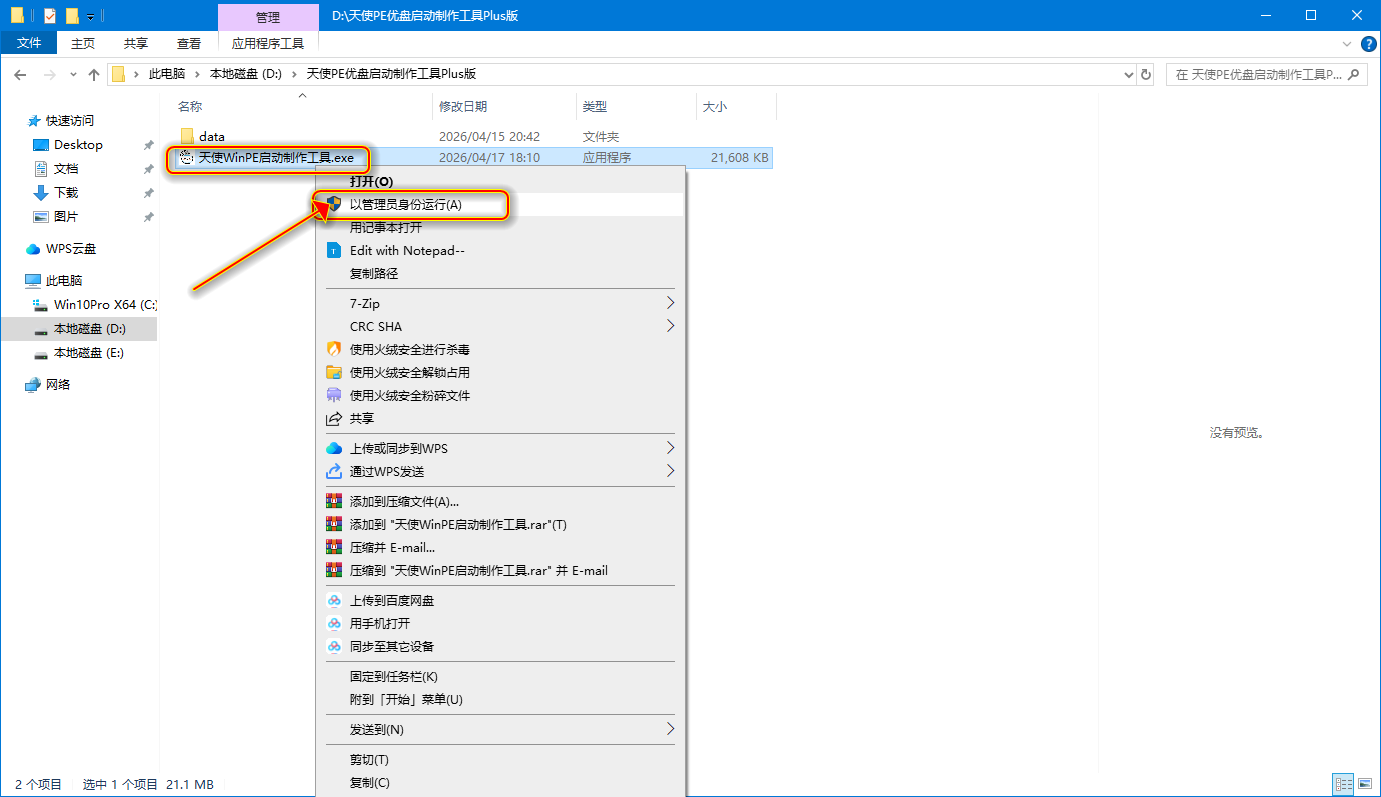This screenshot has height=797, width=1381.
Task: Click the Share (共享) icon
Action: (334, 418)
